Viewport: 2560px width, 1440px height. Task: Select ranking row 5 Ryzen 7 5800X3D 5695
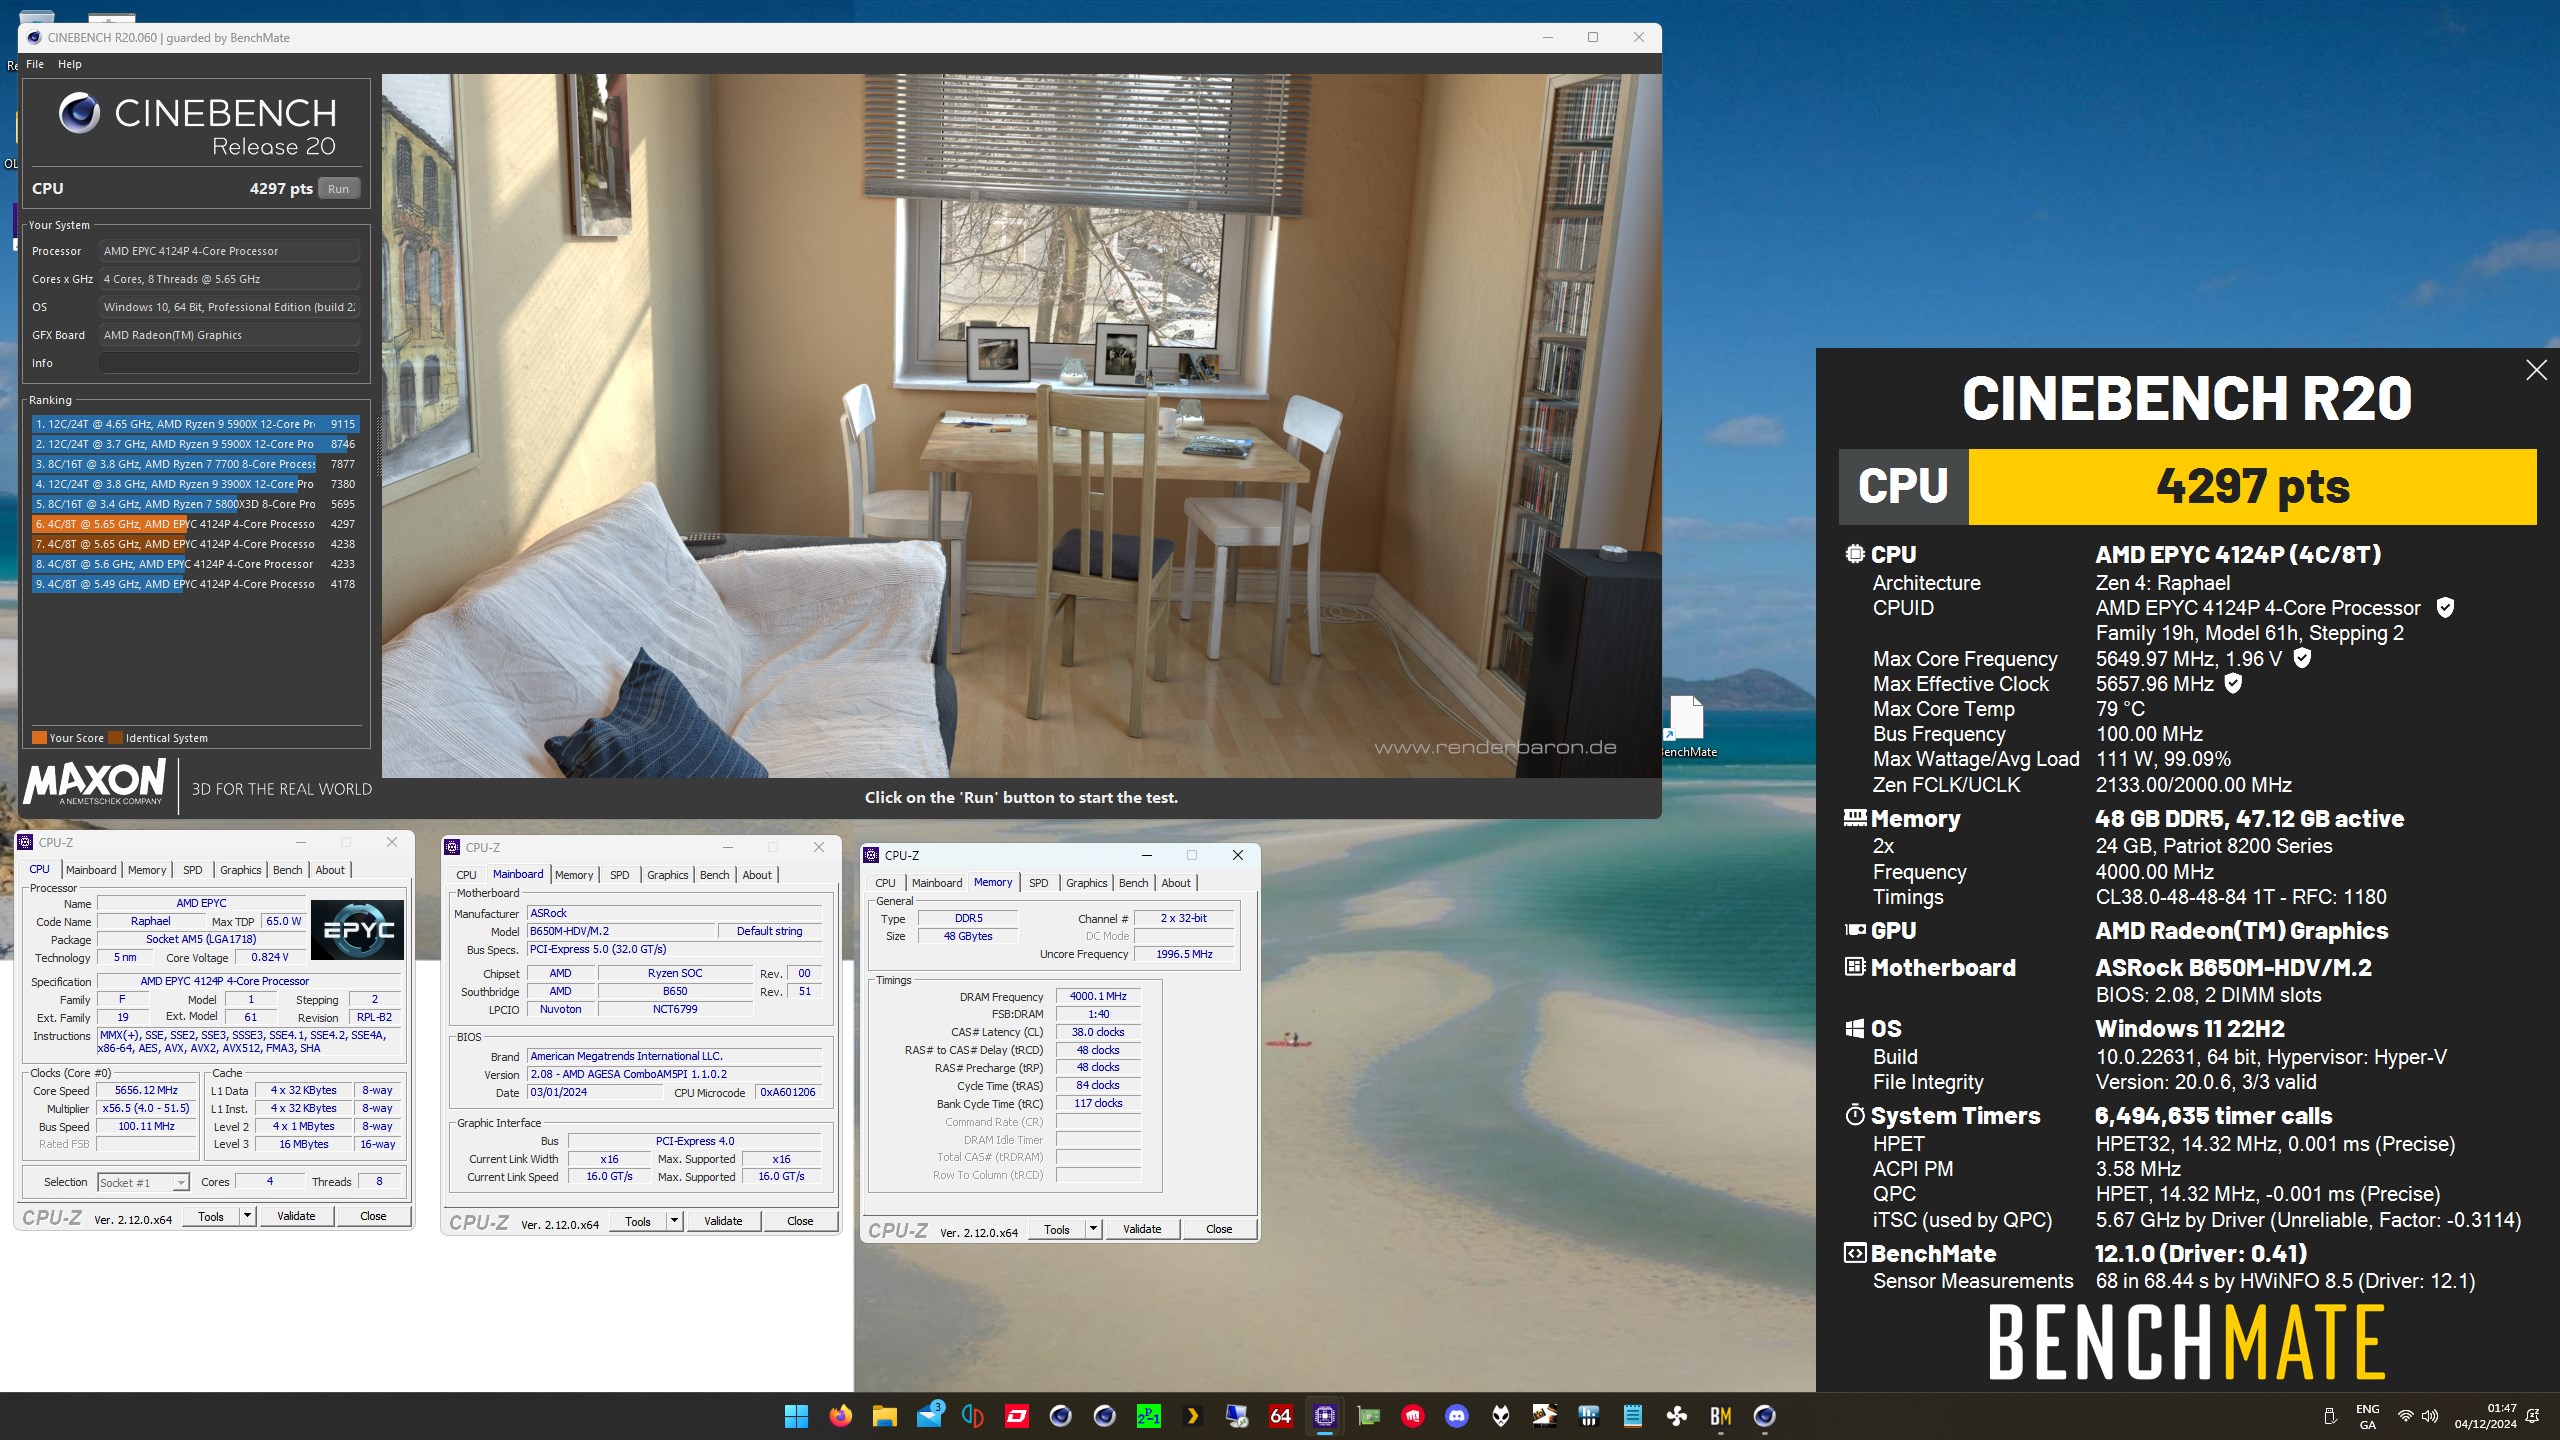[x=195, y=504]
